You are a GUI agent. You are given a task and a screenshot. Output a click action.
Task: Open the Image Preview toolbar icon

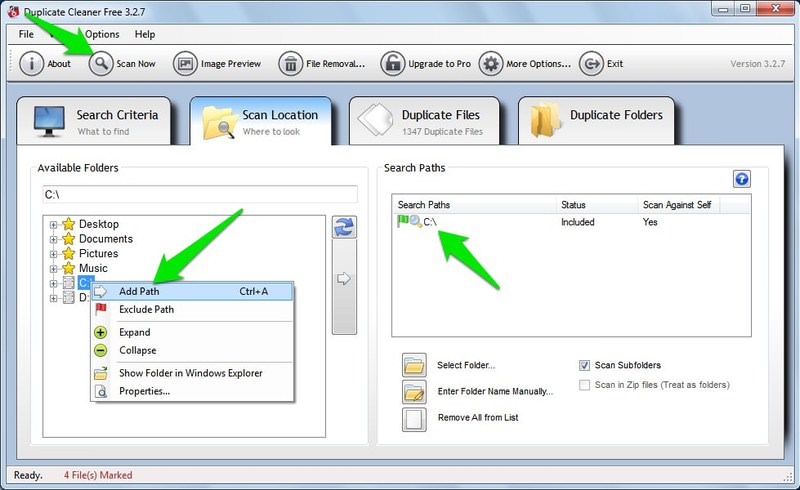point(185,64)
